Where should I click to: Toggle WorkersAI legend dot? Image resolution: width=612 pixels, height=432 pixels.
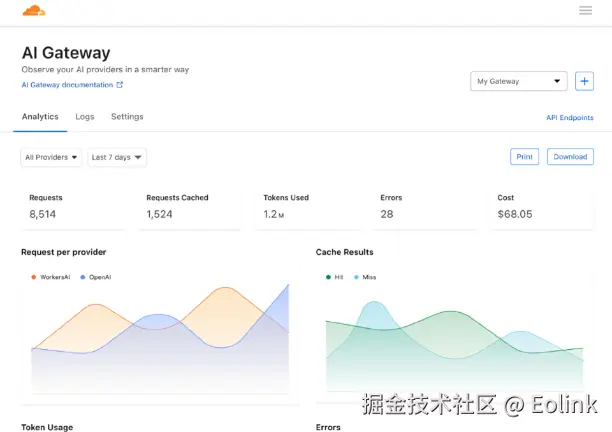[34, 277]
